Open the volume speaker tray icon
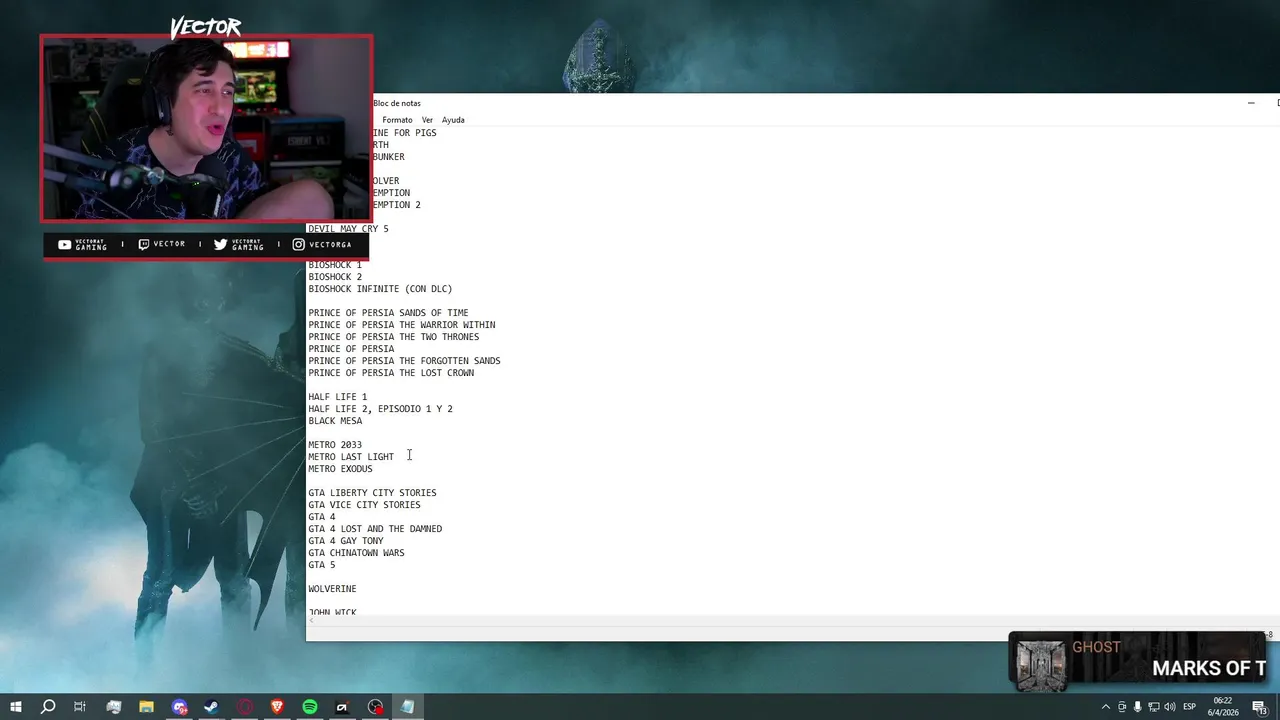This screenshot has height=720, width=1280. 1169,707
